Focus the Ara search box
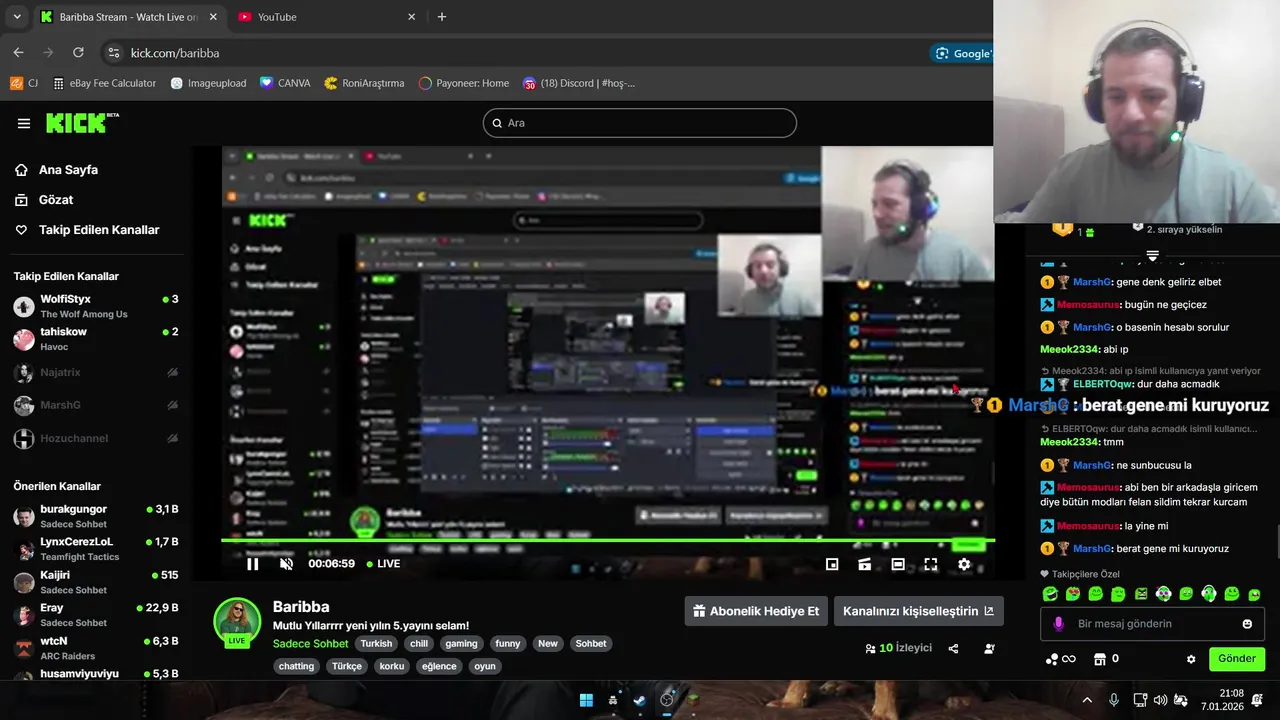Screen dimensions: 1280x720 pyautogui.click(x=640, y=123)
